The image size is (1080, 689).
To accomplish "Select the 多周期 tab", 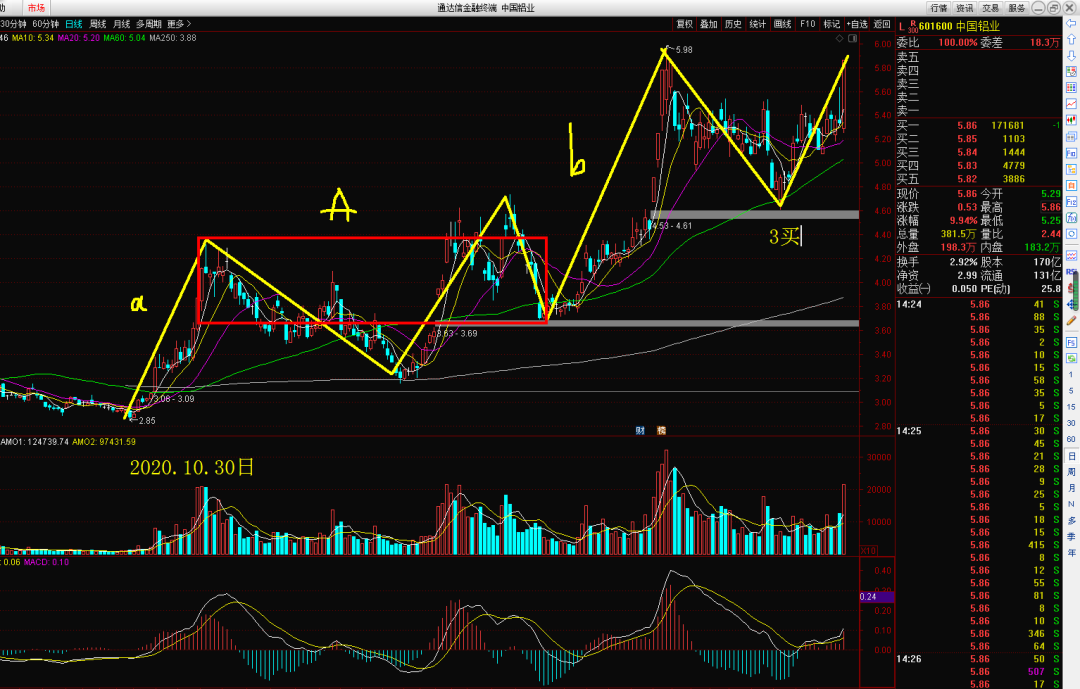I will pos(149,24).
